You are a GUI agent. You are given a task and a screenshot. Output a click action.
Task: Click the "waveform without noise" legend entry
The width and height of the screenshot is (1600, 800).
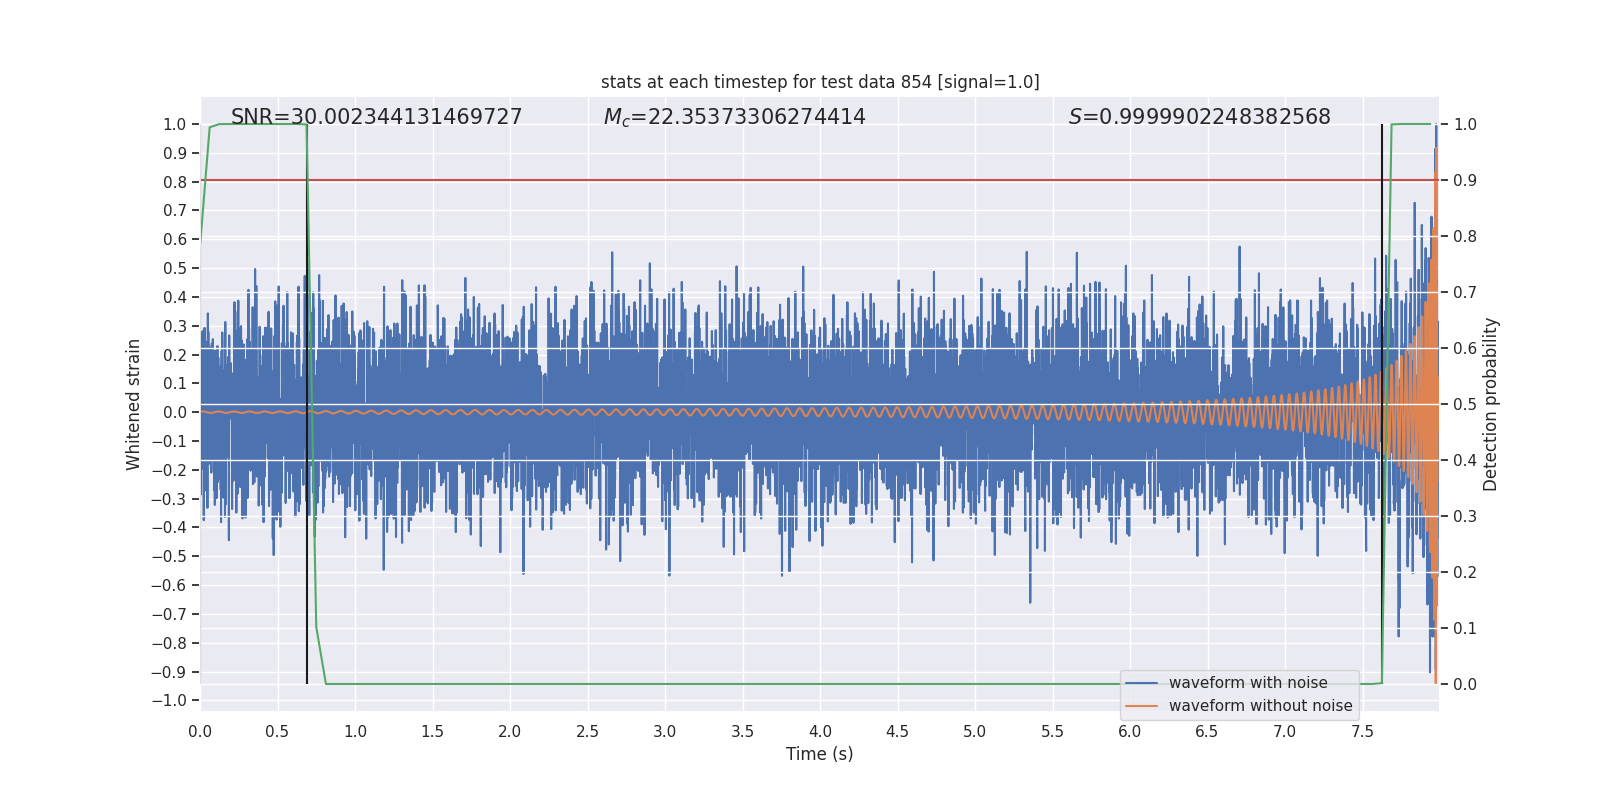click(x=1260, y=706)
